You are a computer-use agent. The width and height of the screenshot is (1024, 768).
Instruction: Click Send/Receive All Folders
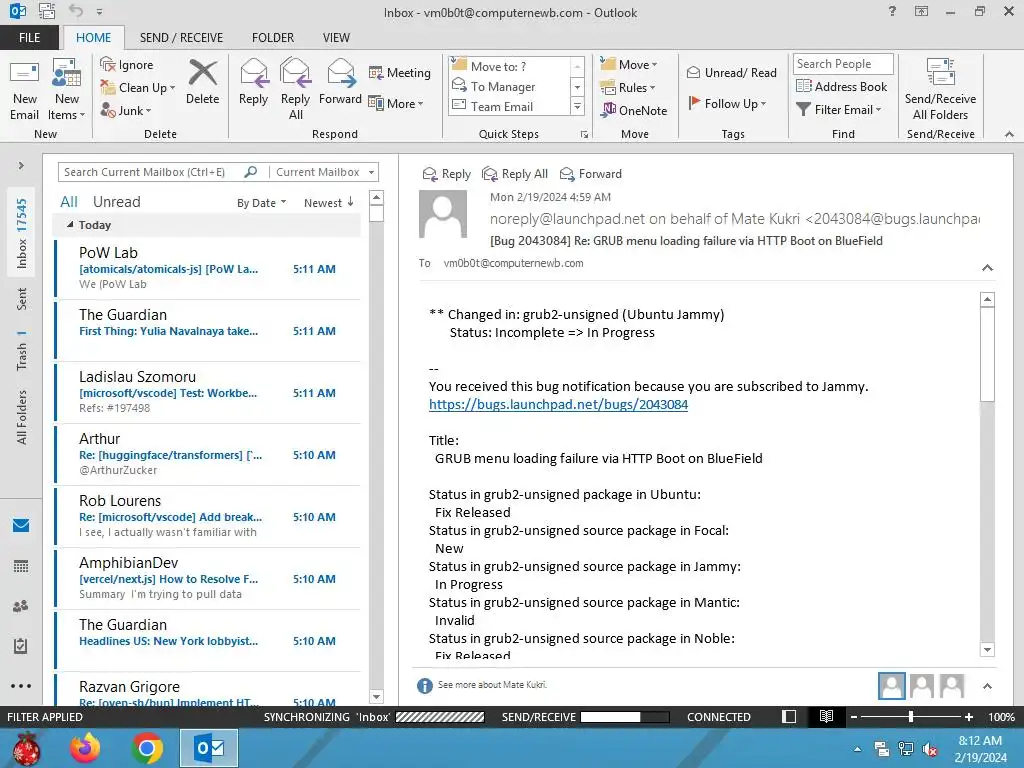tap(940, 90)
